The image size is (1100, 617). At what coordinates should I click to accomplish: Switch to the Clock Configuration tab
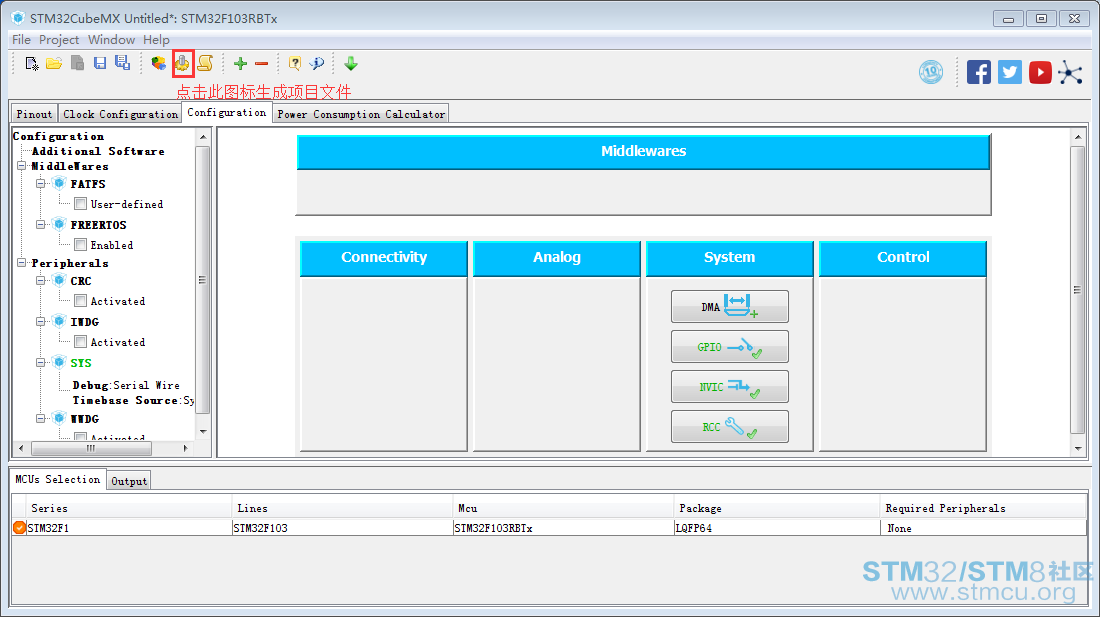[x=120, y=114]
